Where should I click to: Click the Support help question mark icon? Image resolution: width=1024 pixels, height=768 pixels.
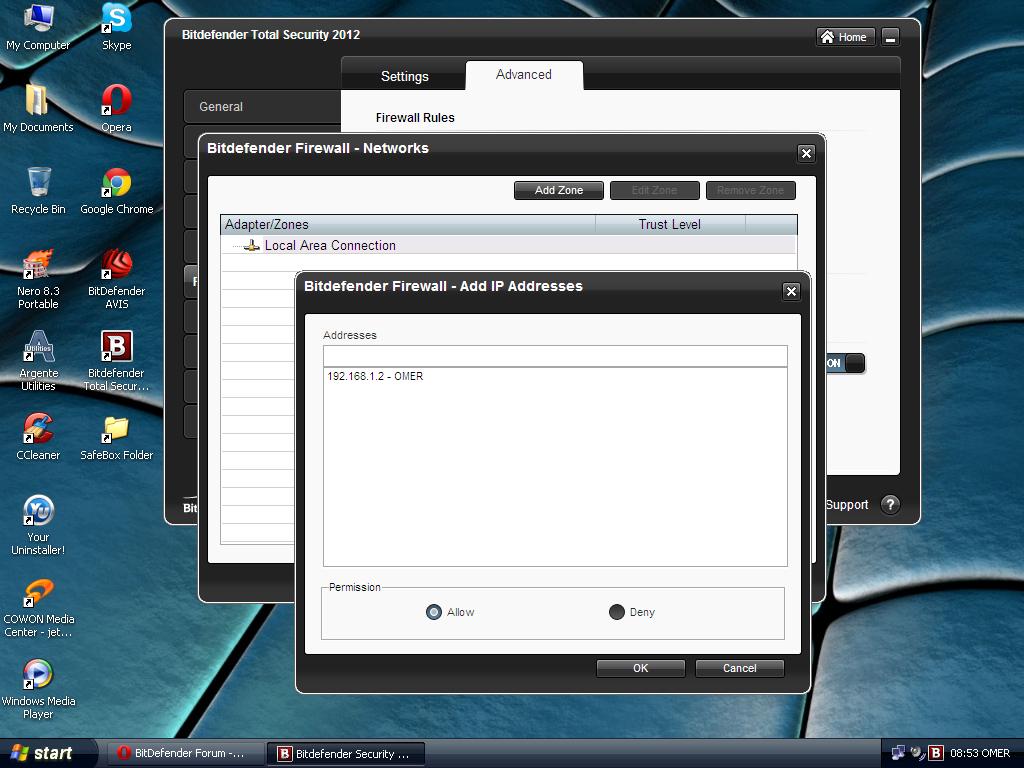[x=889, y=504]
